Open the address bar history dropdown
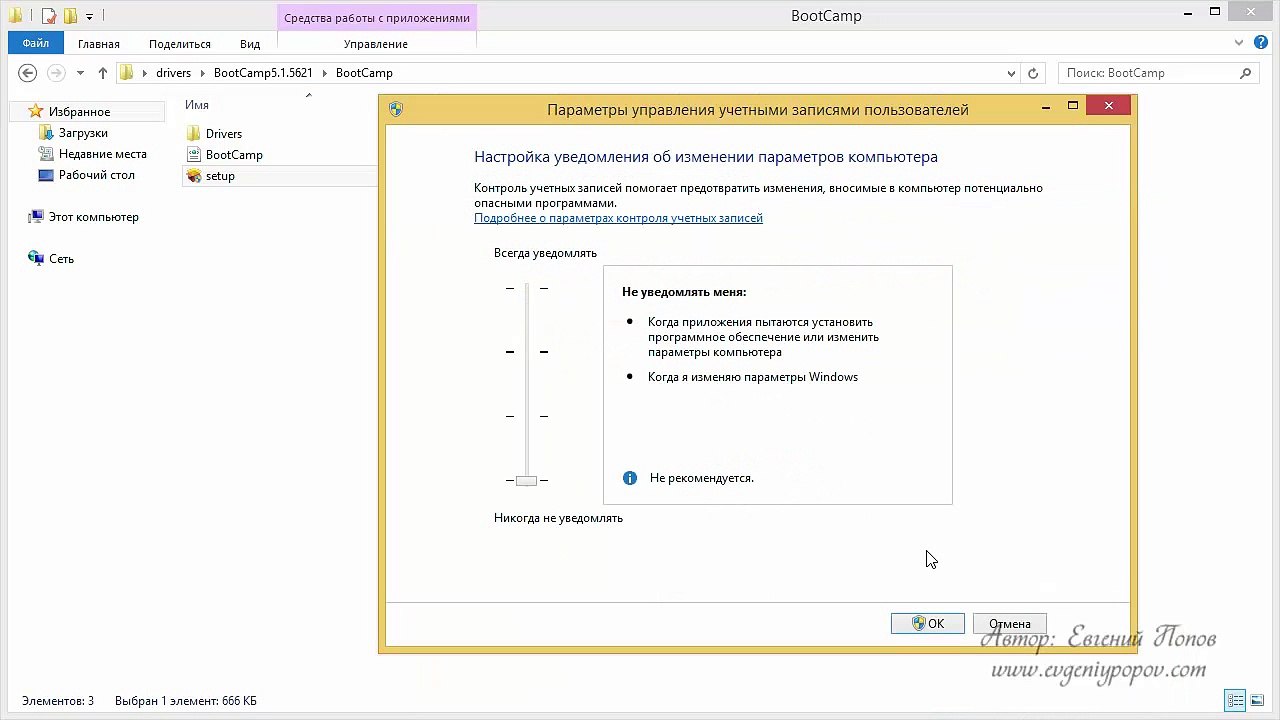The width and height of the screenshot is (1280, 720). (1012, 73)
